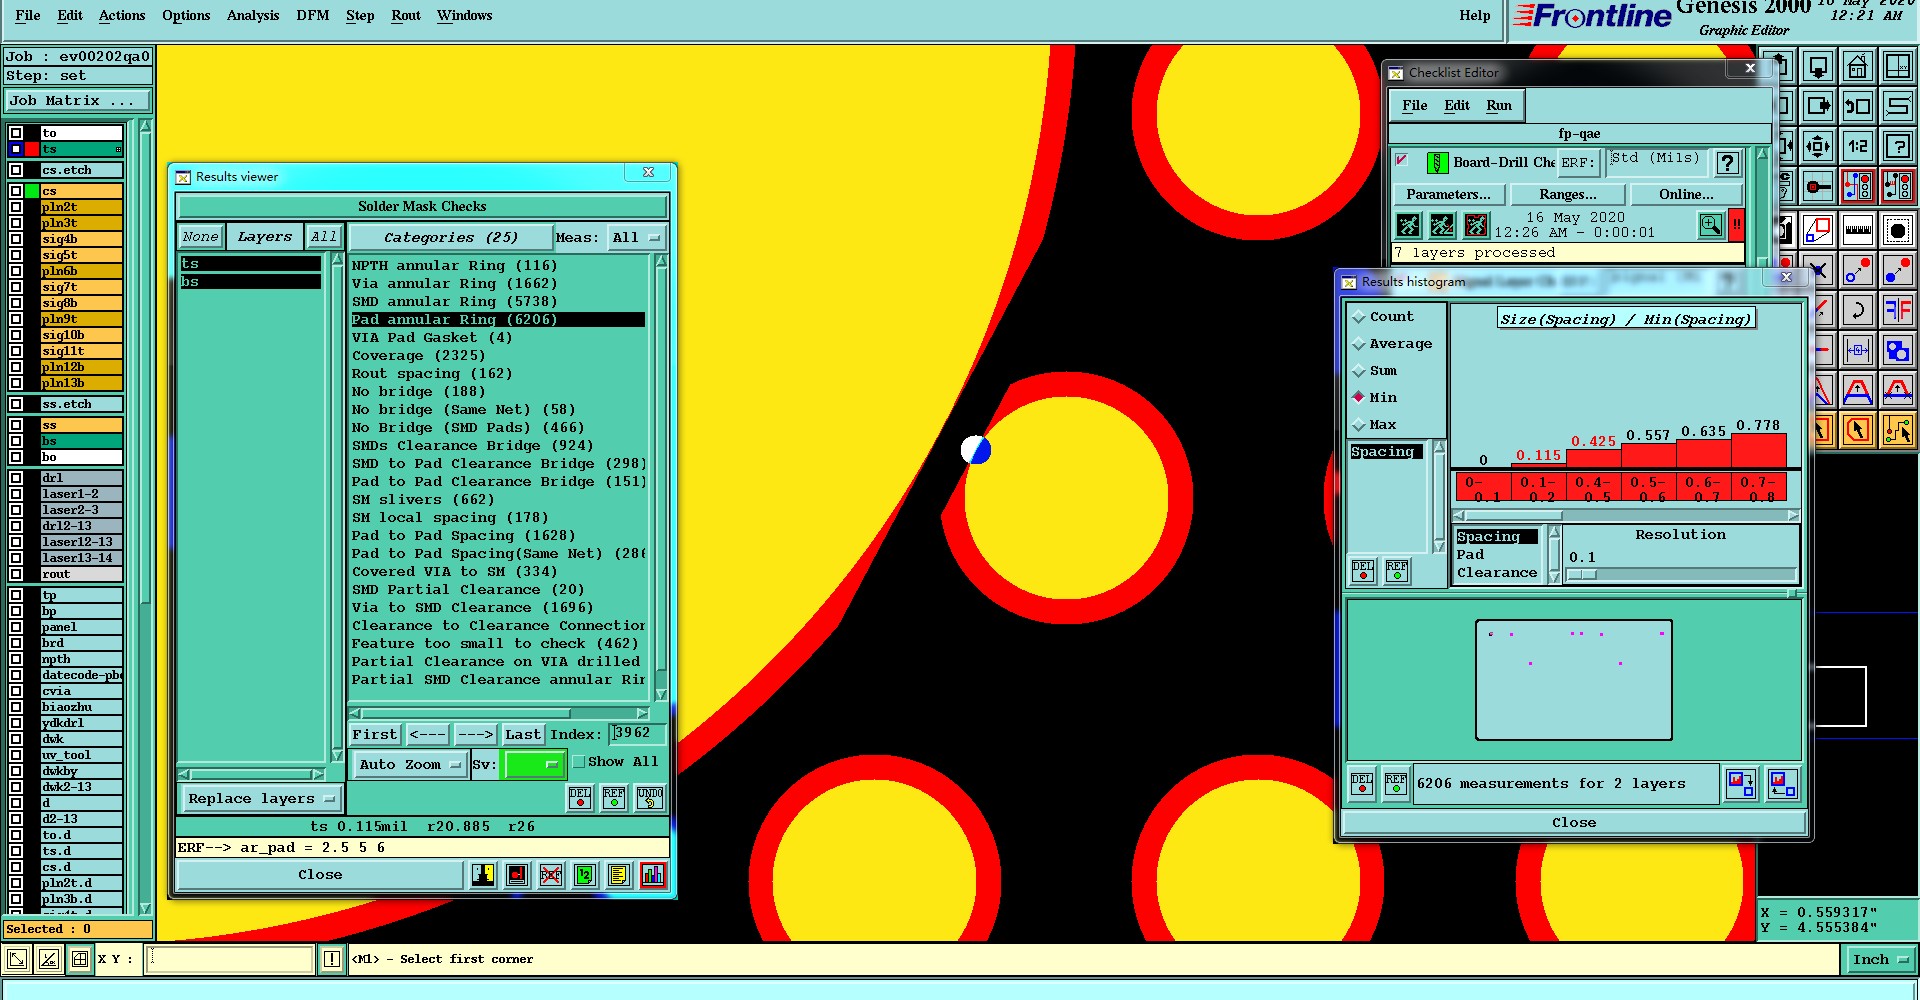
Task: Open the Rout menu
Action: coord(406,15)
